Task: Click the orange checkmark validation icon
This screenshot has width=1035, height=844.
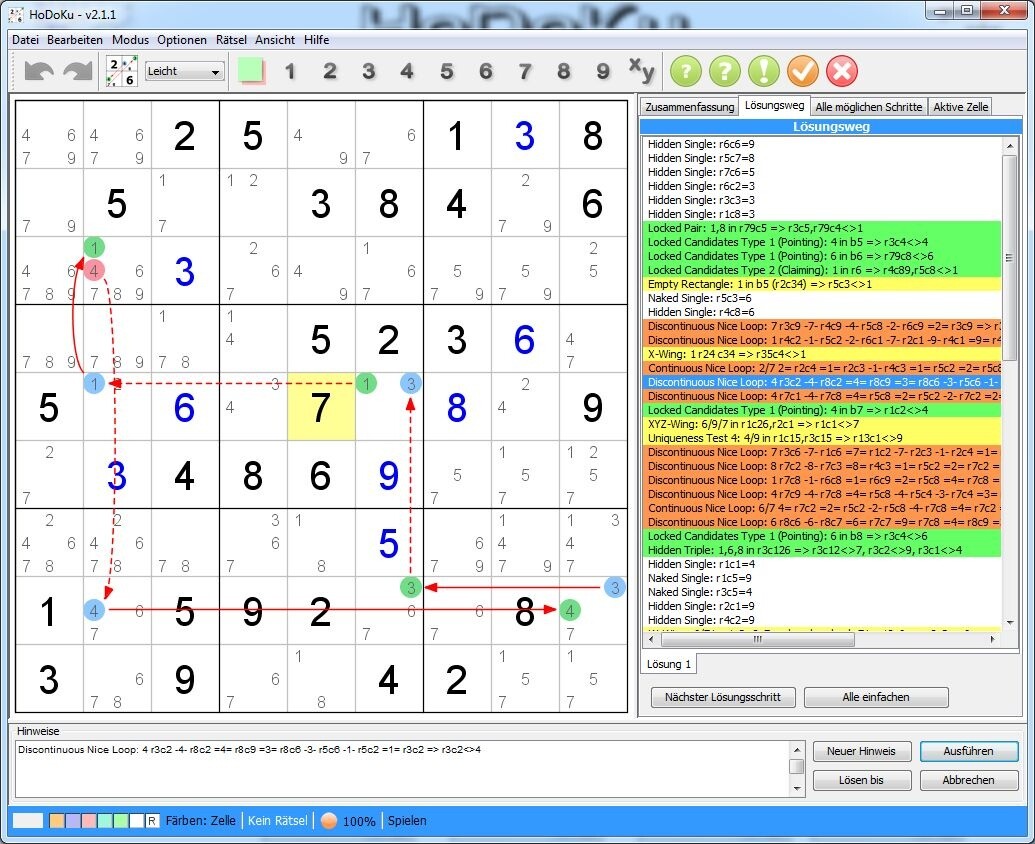Action: pos(803,70)
